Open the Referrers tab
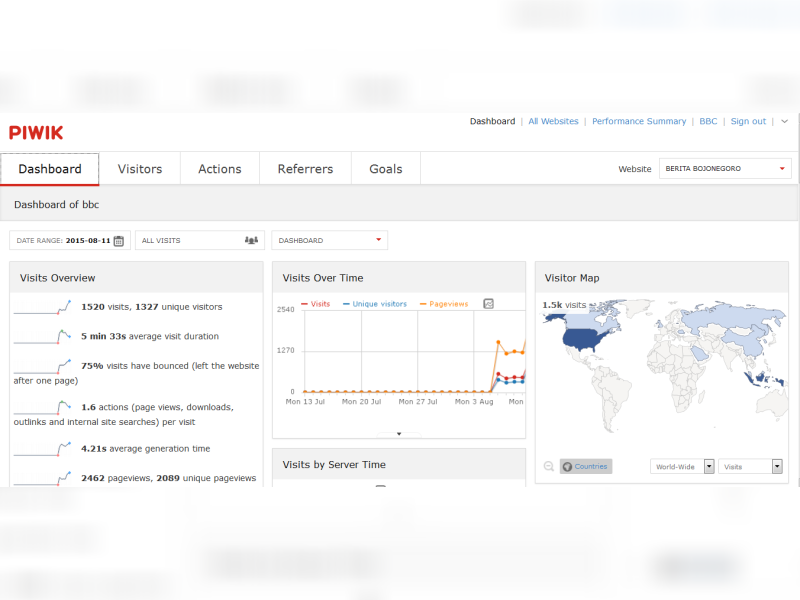The height and width of the screenshot is (600, 800). click(x=305, y=169)
